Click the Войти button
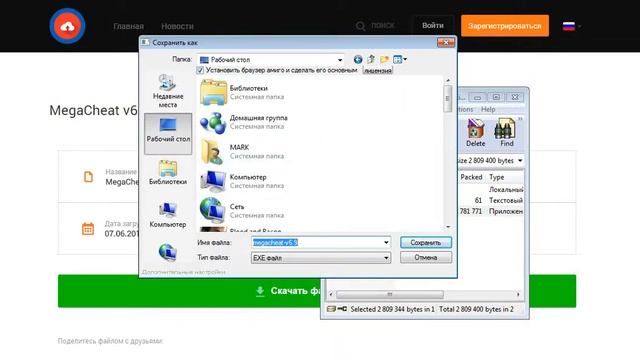Viewport: 640px width, 360px height. pyautogui.click(x=433, y=25)
